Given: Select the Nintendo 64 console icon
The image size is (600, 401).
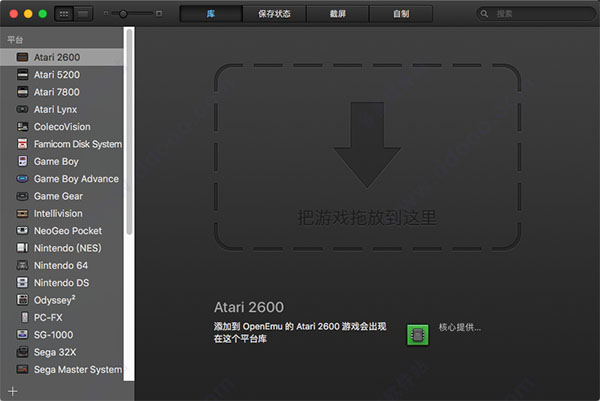Looking at the screenshot, I should tap(23, 265).
